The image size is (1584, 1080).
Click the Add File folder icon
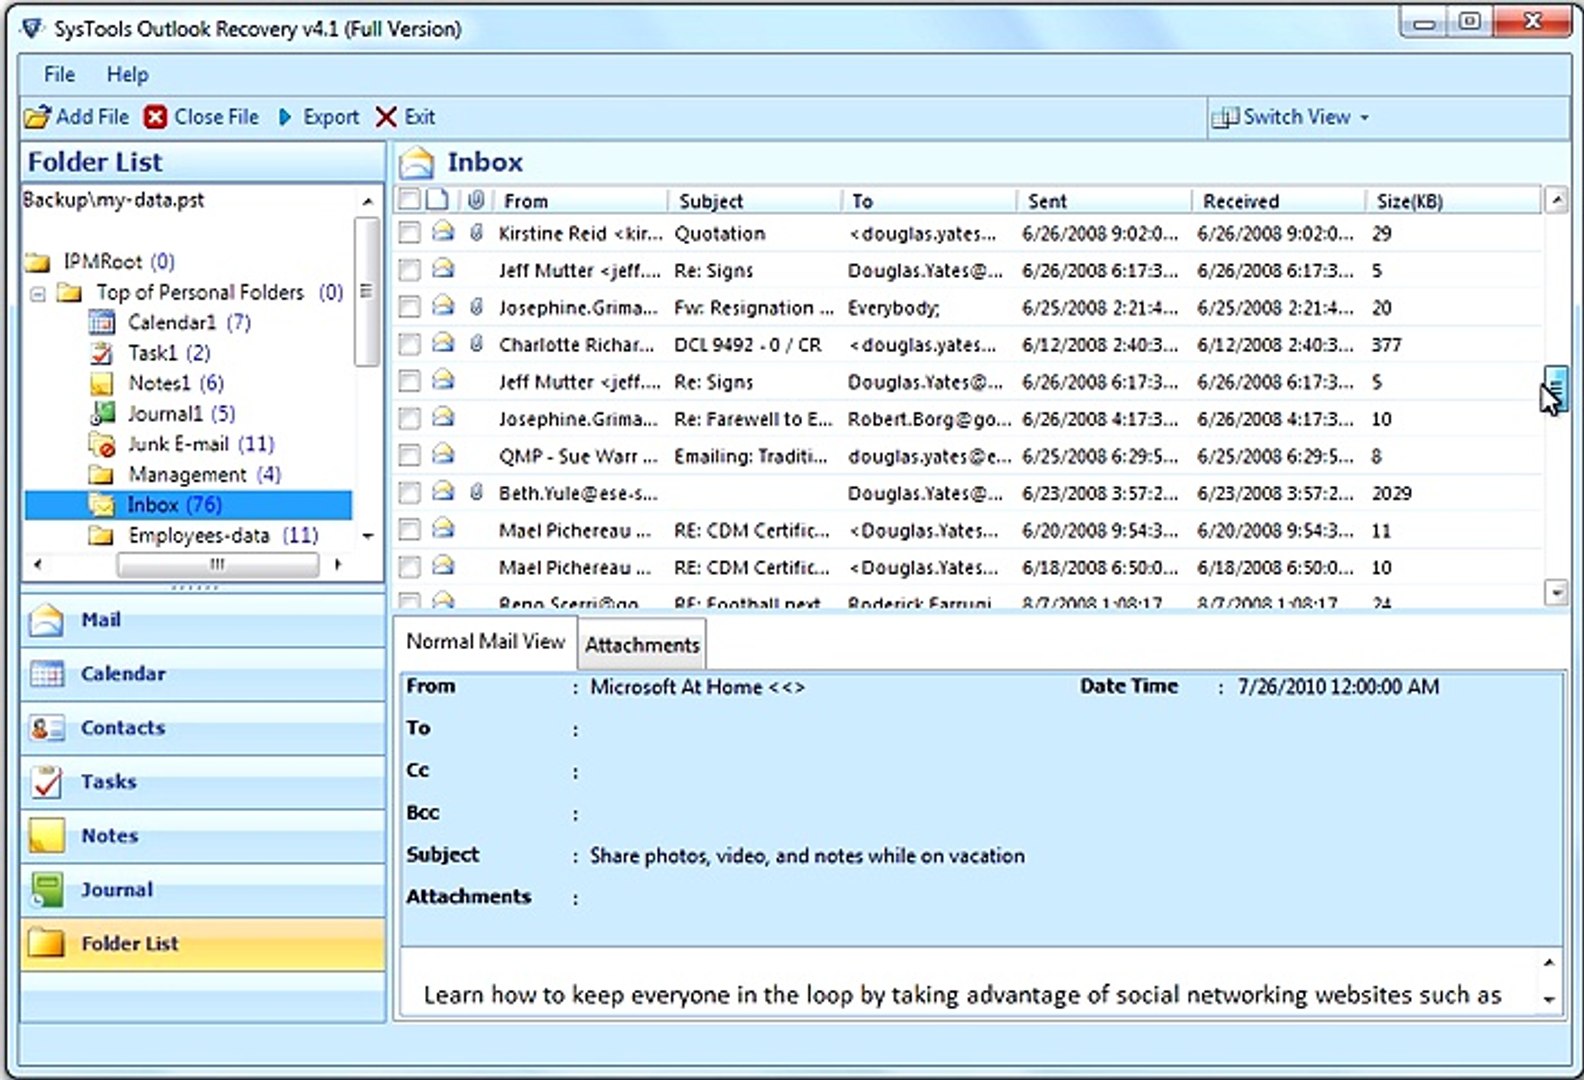click(x=37, y=117)
